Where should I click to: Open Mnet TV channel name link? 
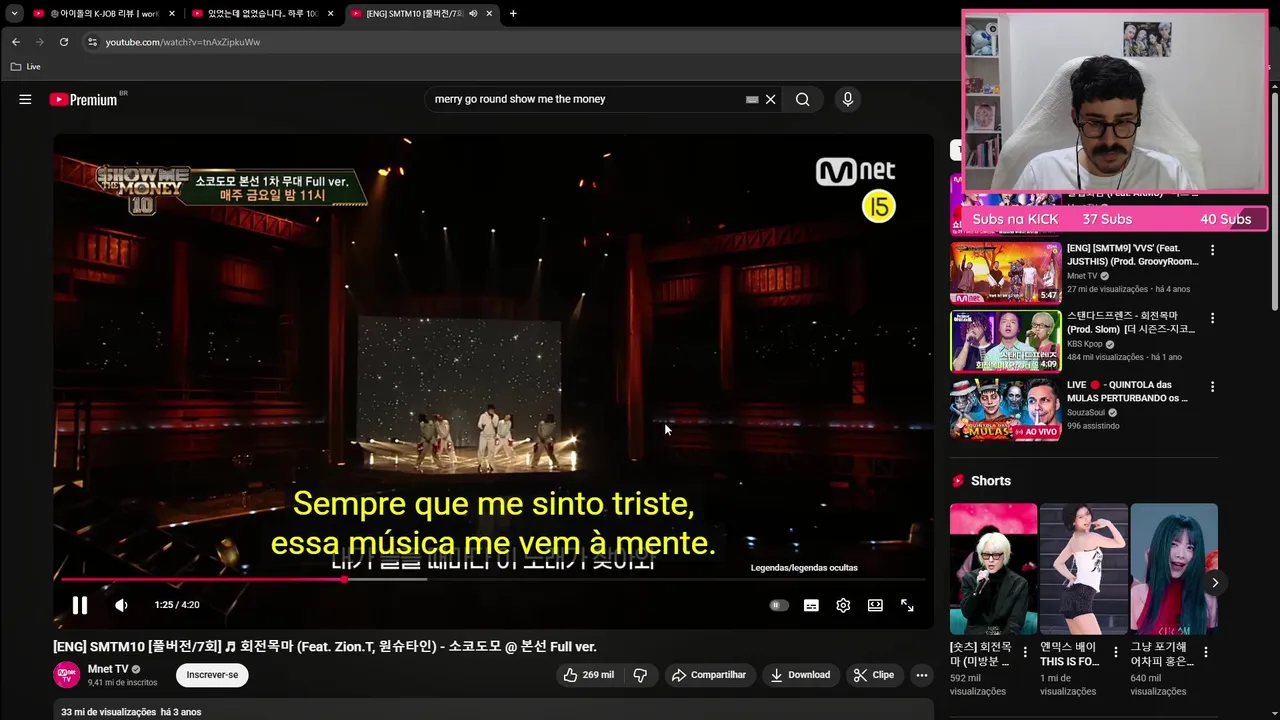coord(108,669)
